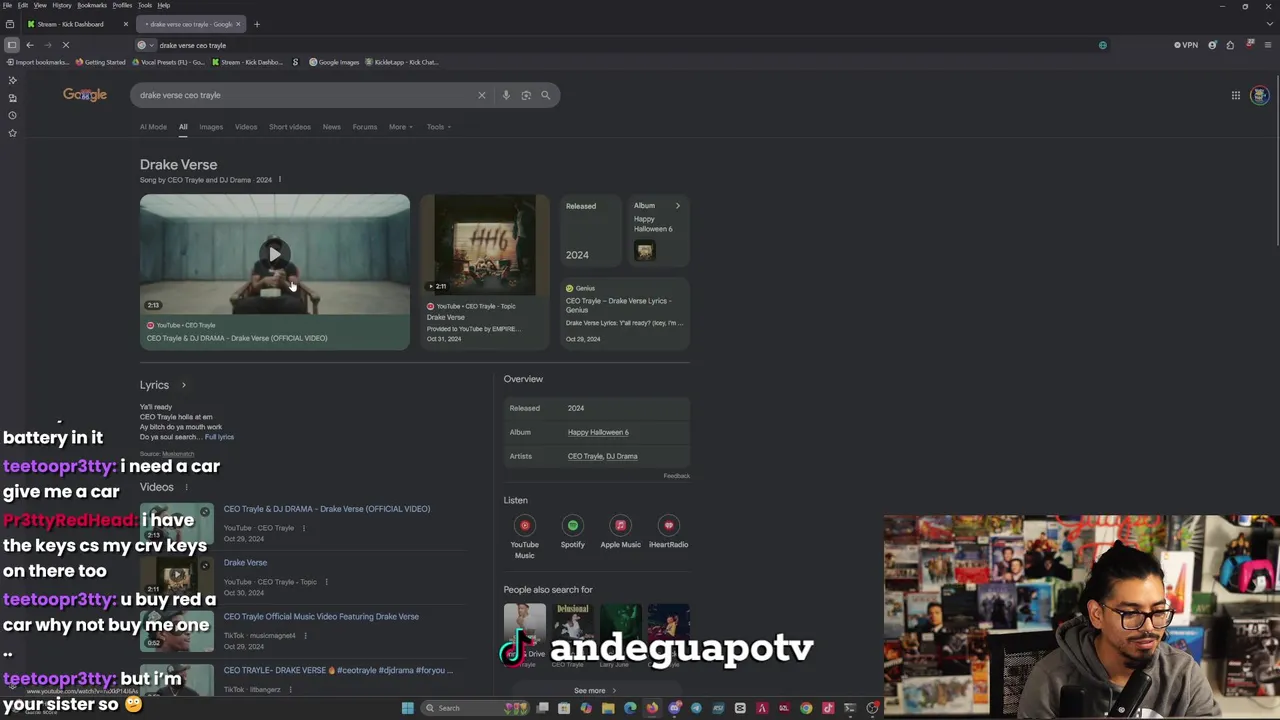Open CEO Trayle & DJ DRAMA official video result
Viewport: 1280px width, 720px height.
coord(327,509)
